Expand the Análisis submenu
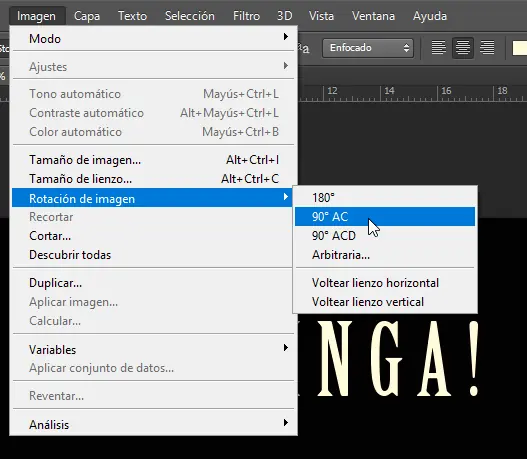 click(x=153, y=424)
